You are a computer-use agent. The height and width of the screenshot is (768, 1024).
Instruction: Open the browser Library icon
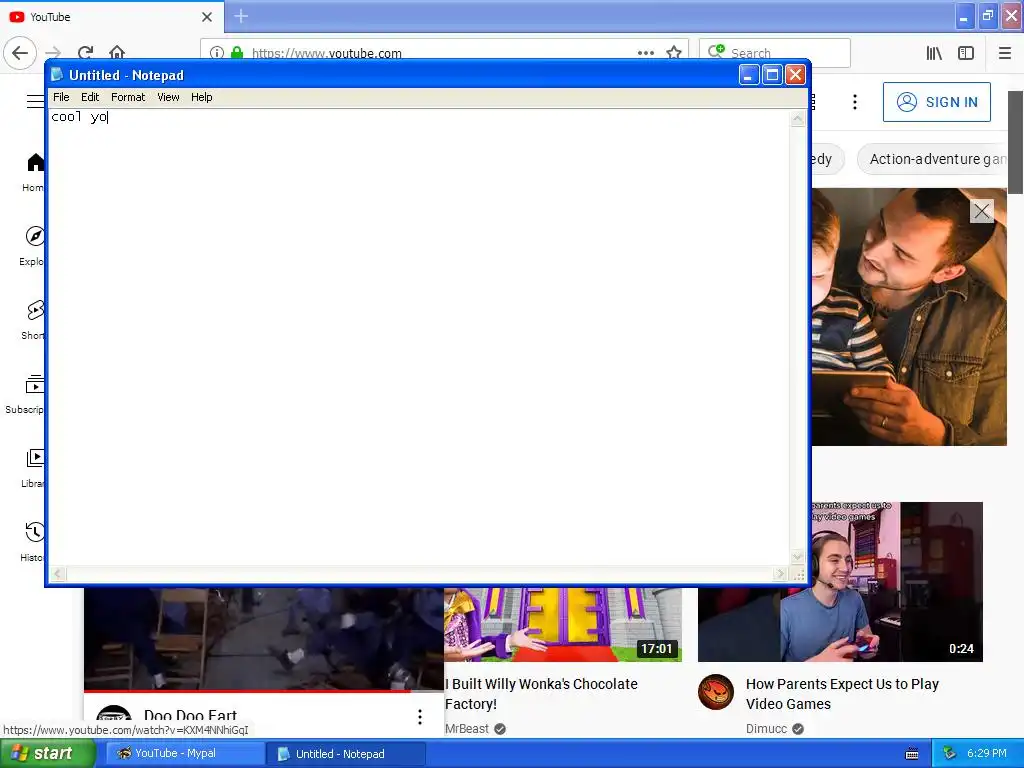click(x=934, y=53)
